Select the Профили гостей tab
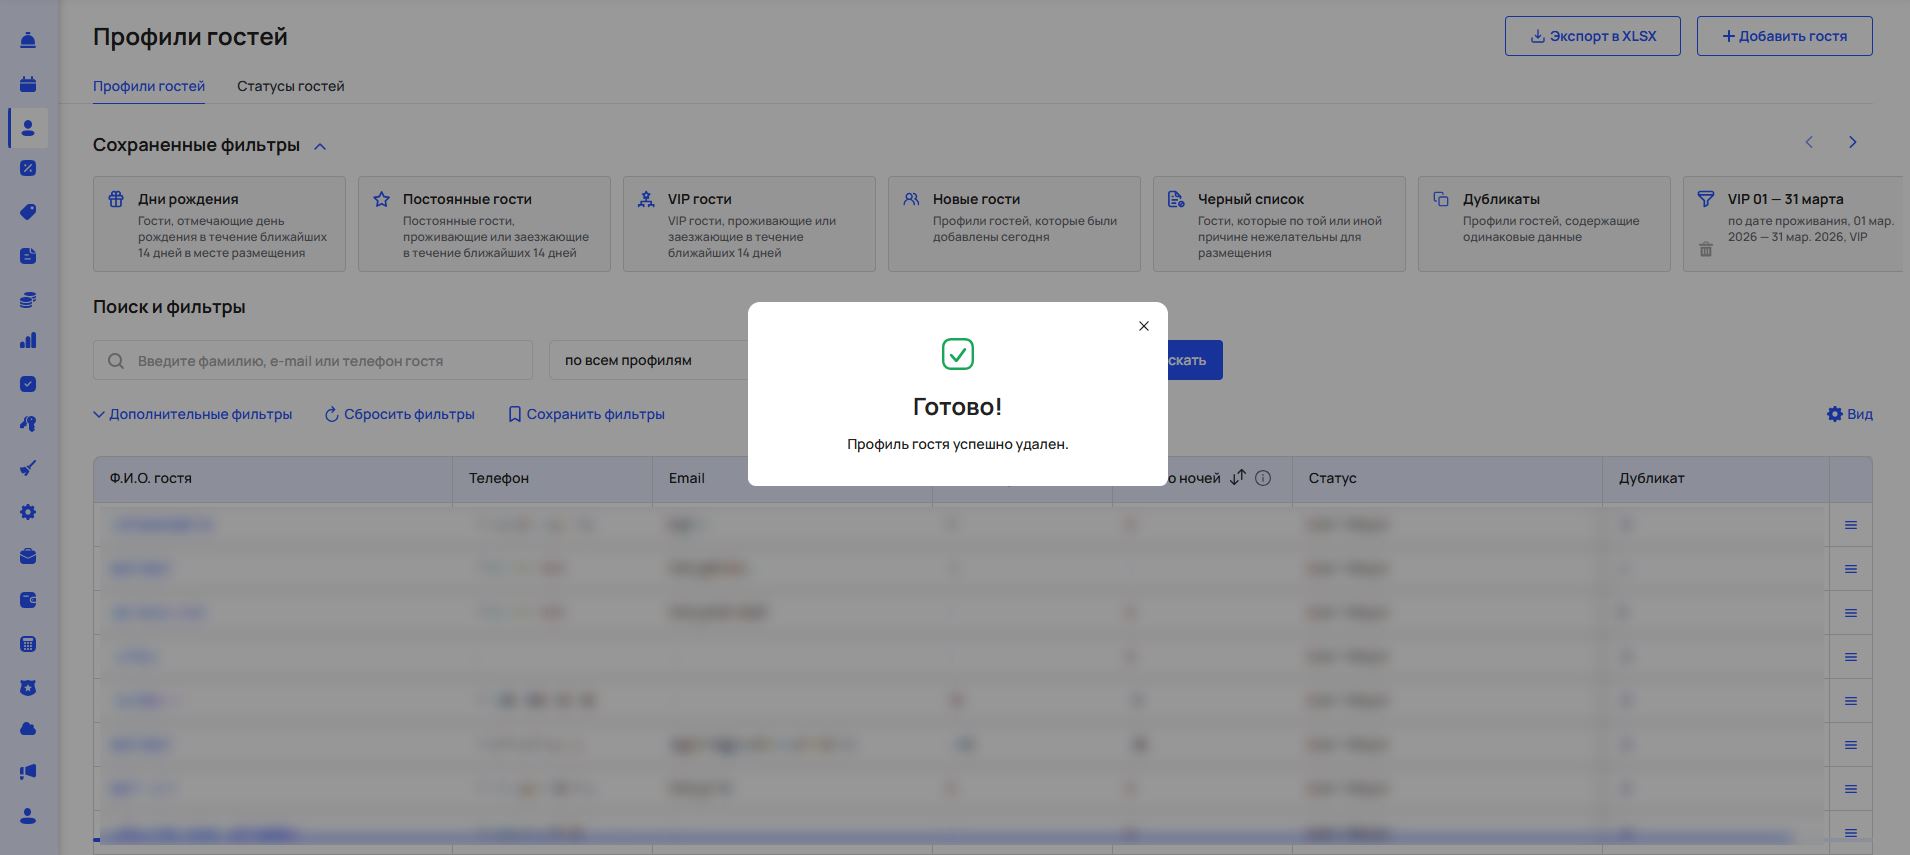This screenshot has width=1910, height=855. 149,86
